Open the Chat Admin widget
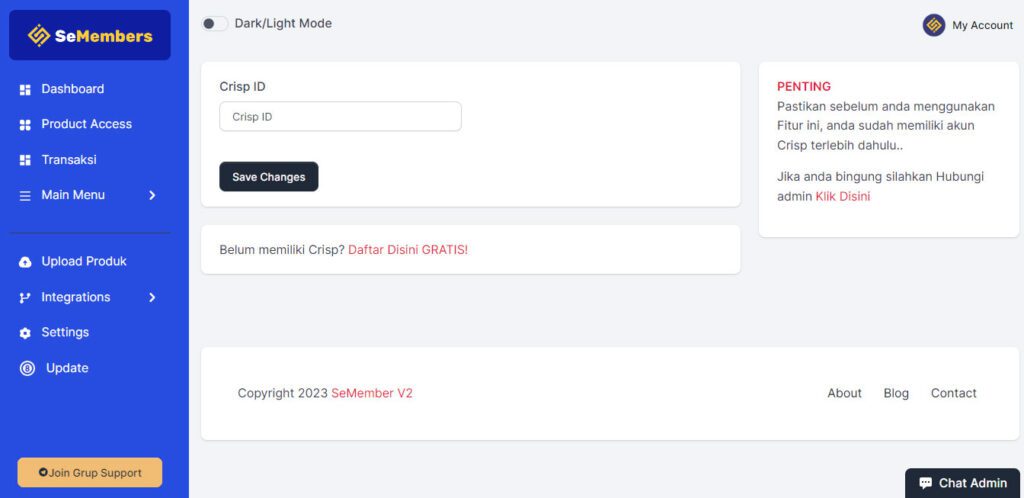Screen dimensions: 1024x498 (963, 483)
